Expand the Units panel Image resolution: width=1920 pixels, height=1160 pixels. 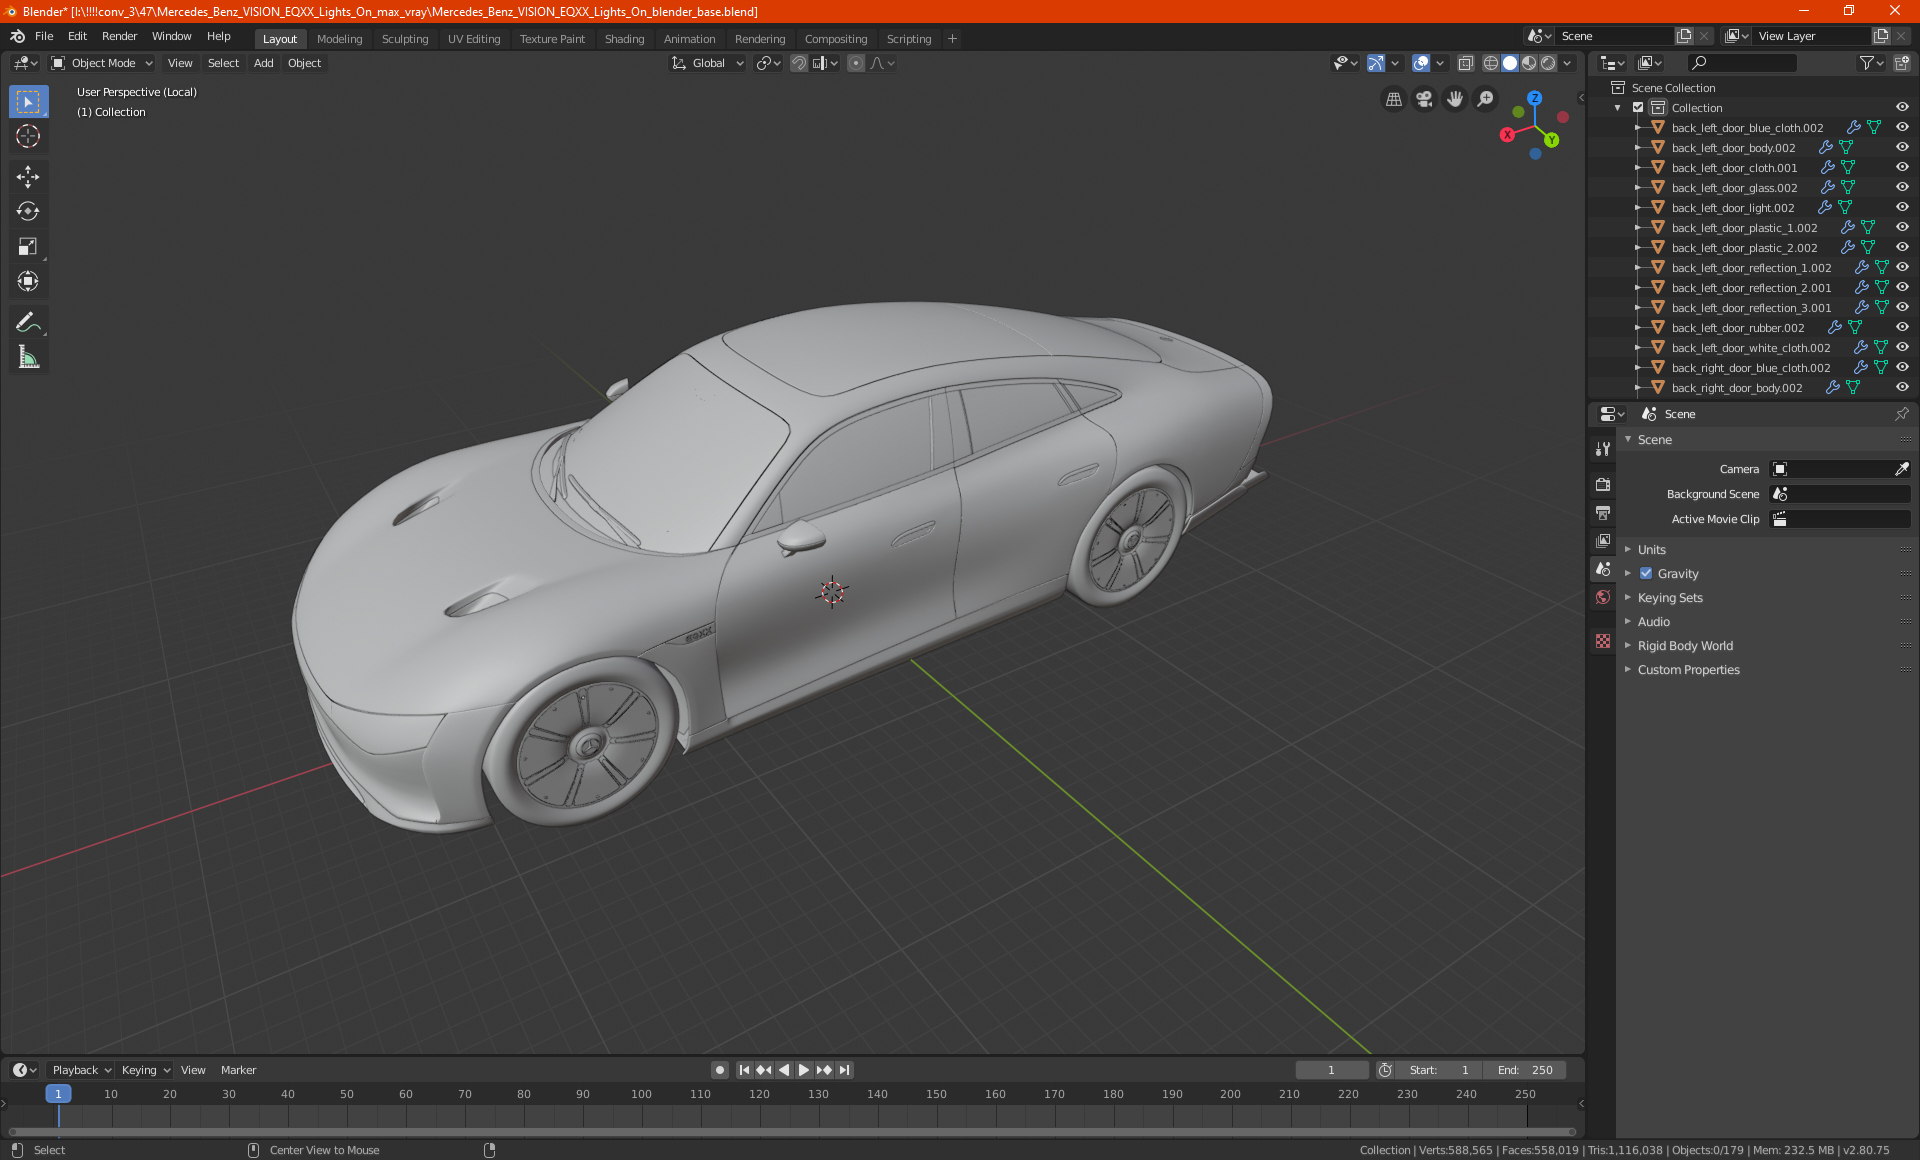[x=1651, y=549]
